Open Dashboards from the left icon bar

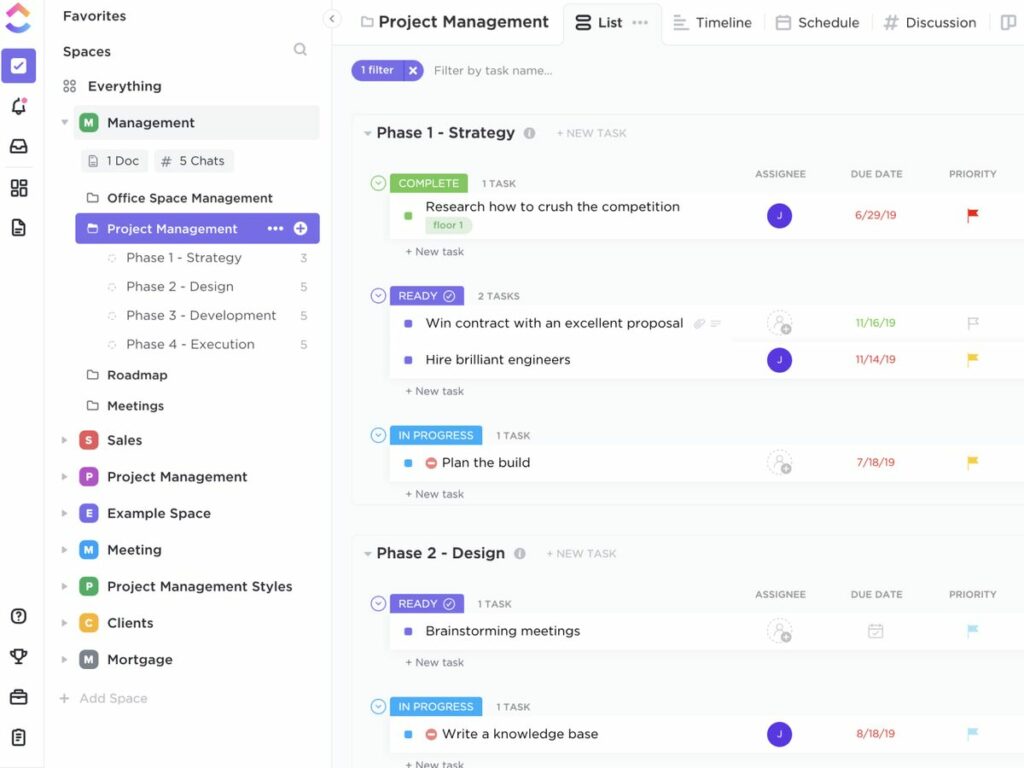[20, 186]
